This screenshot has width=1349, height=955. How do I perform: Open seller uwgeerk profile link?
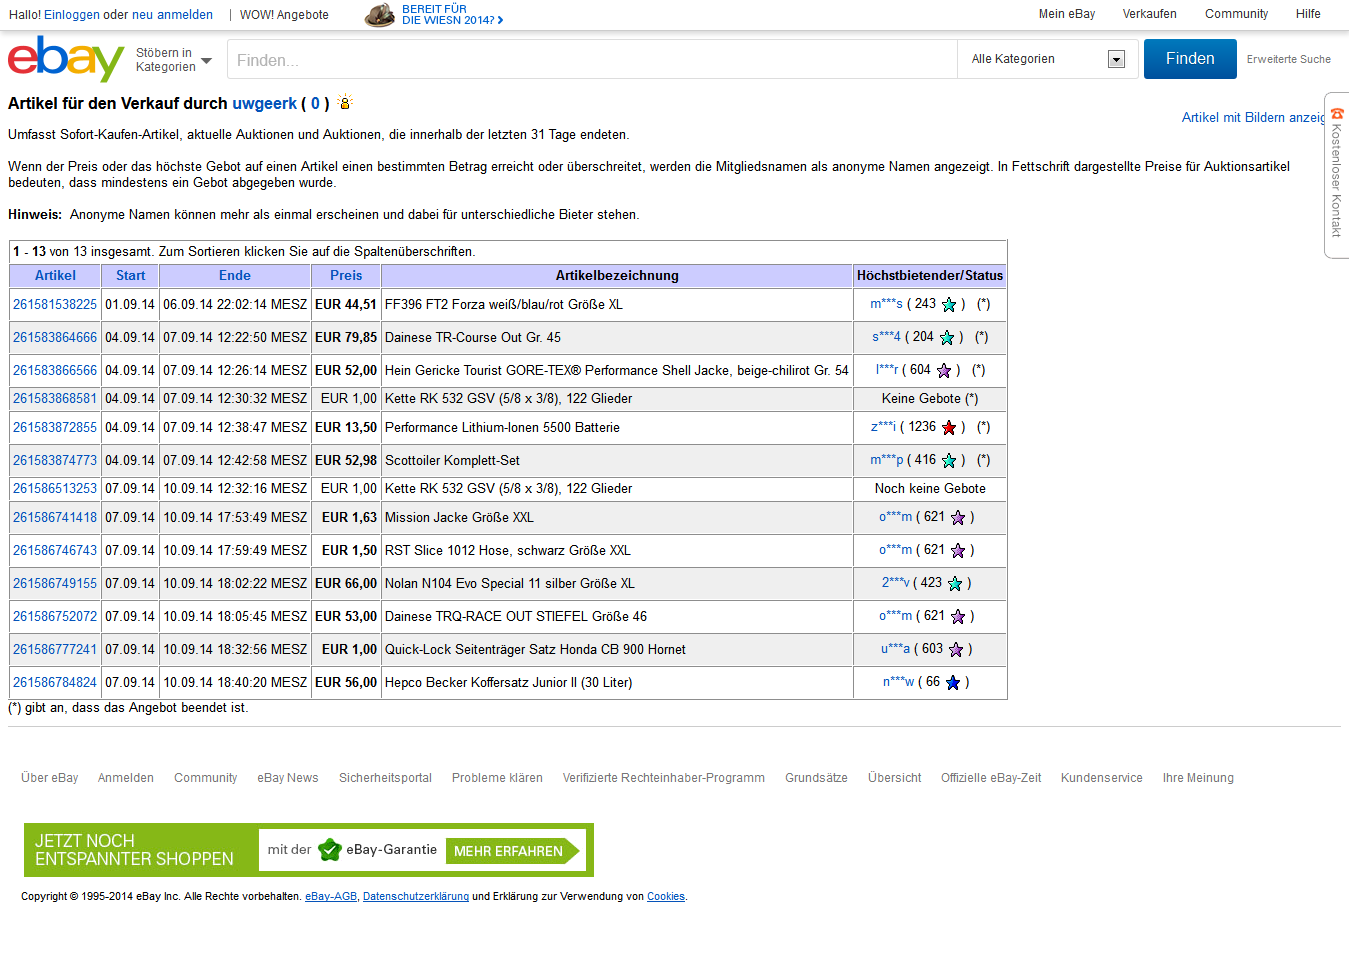264,103
